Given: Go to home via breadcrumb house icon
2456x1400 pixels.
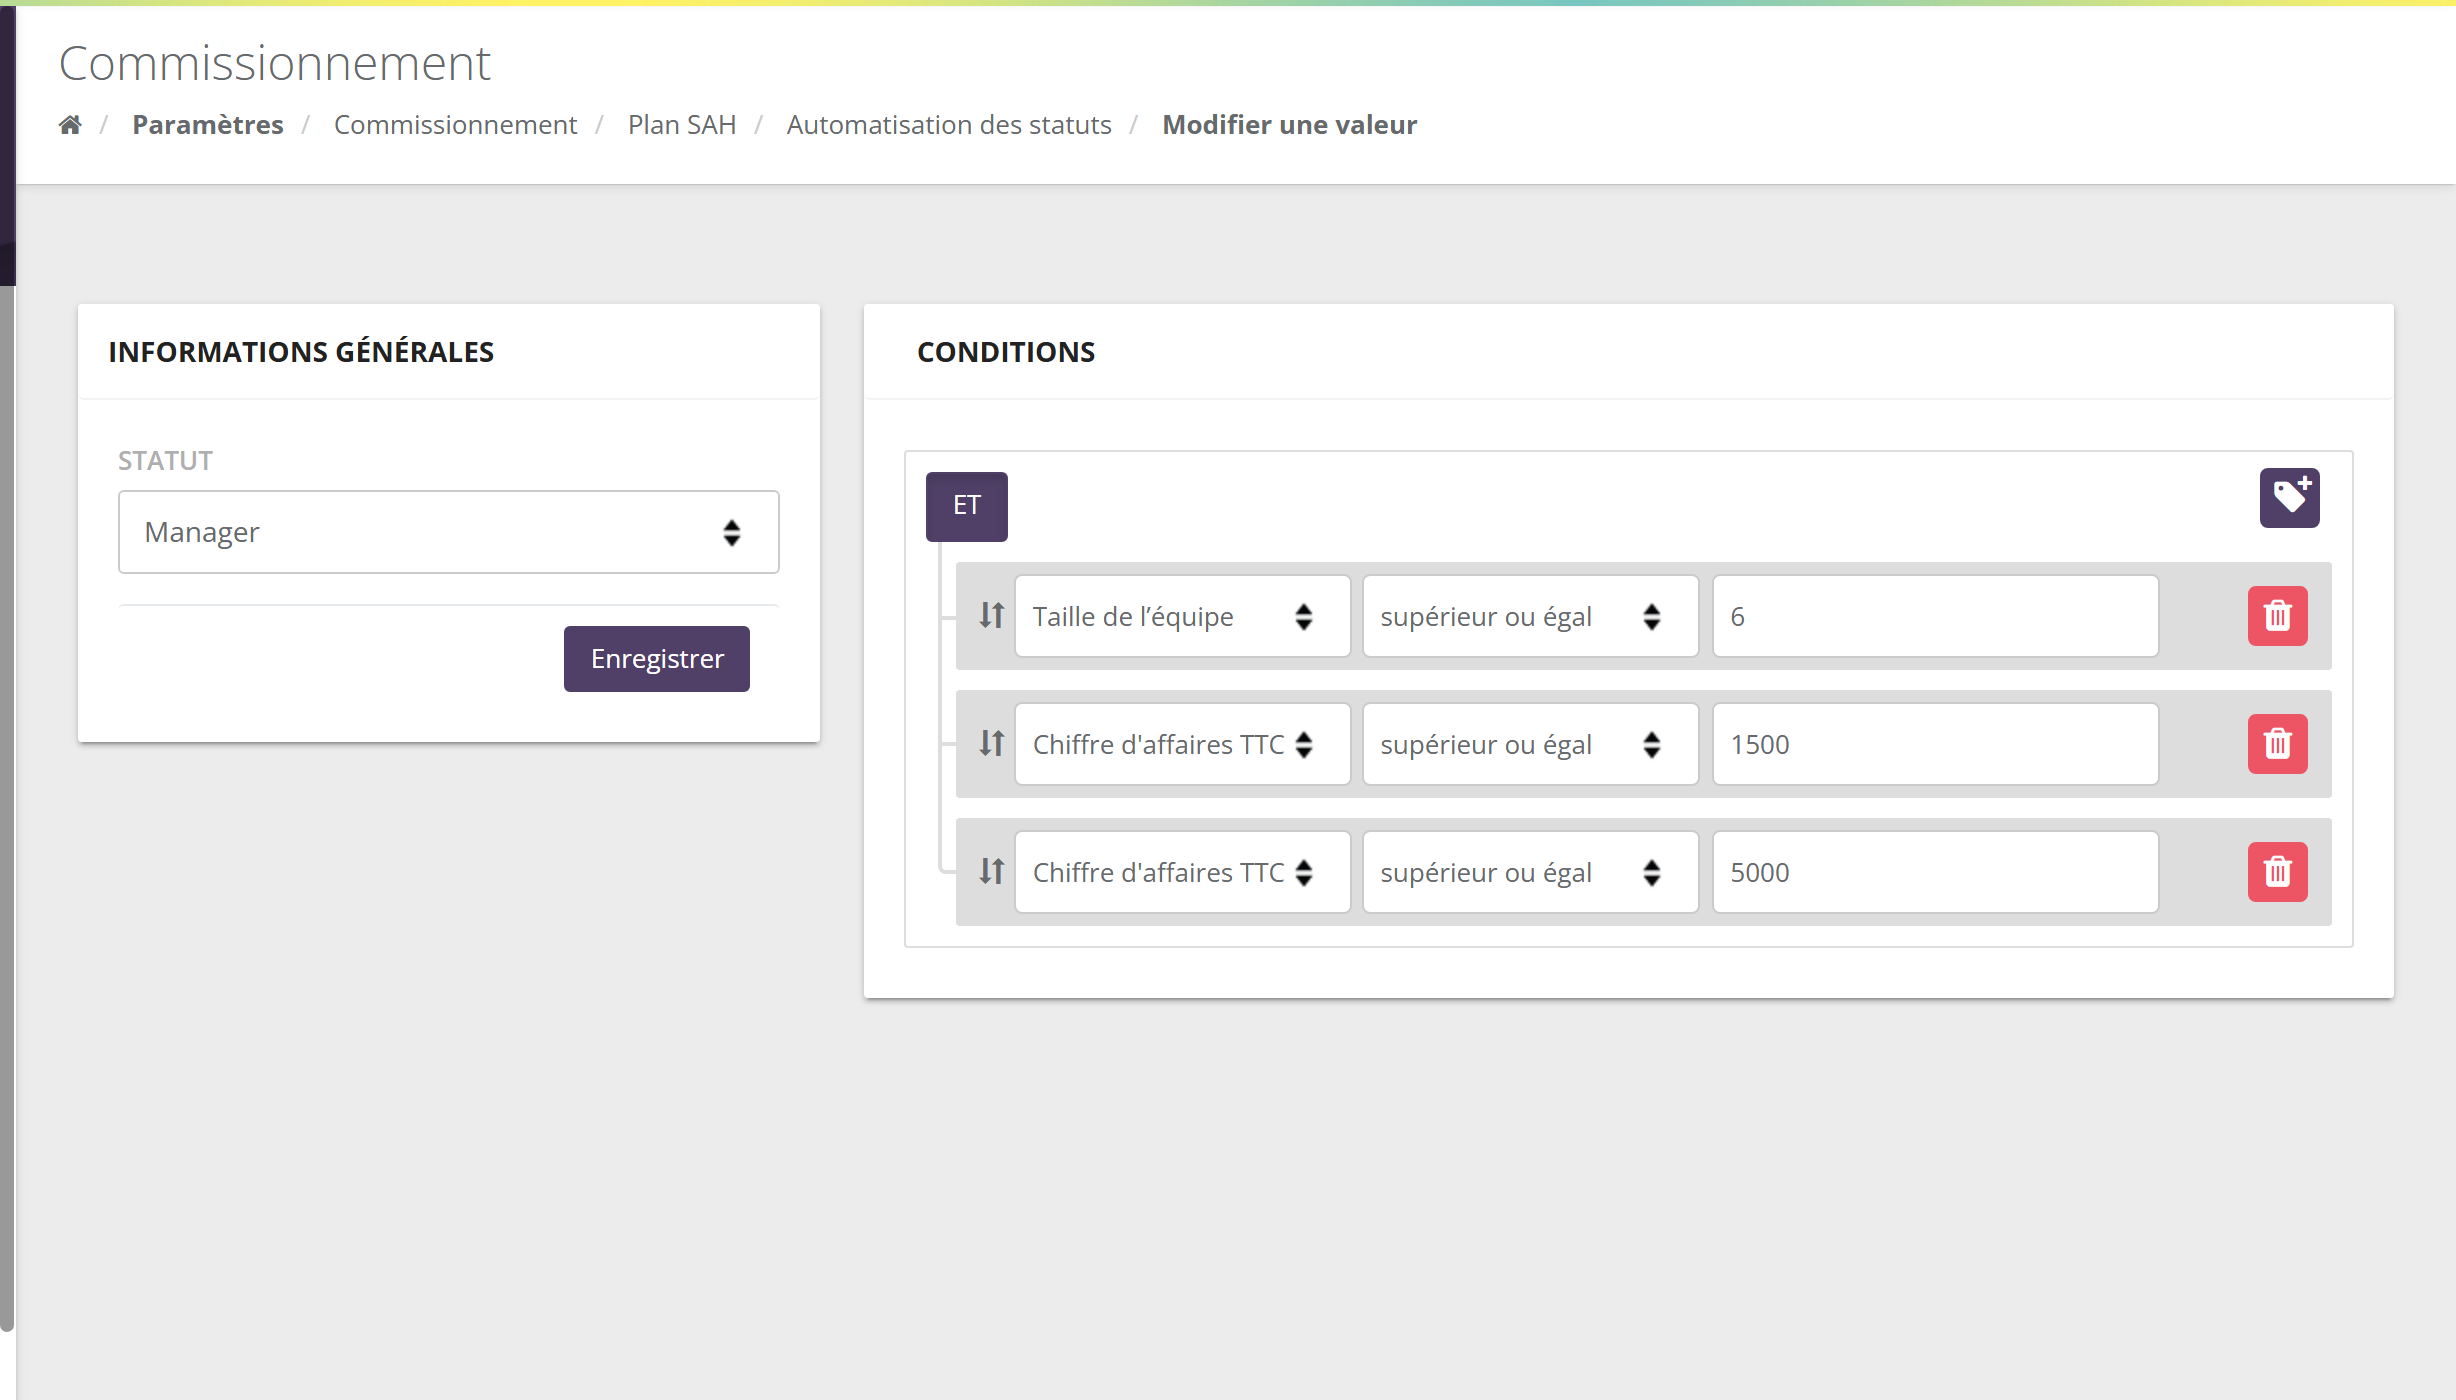Looking at the screenshot, I should 70,125.
